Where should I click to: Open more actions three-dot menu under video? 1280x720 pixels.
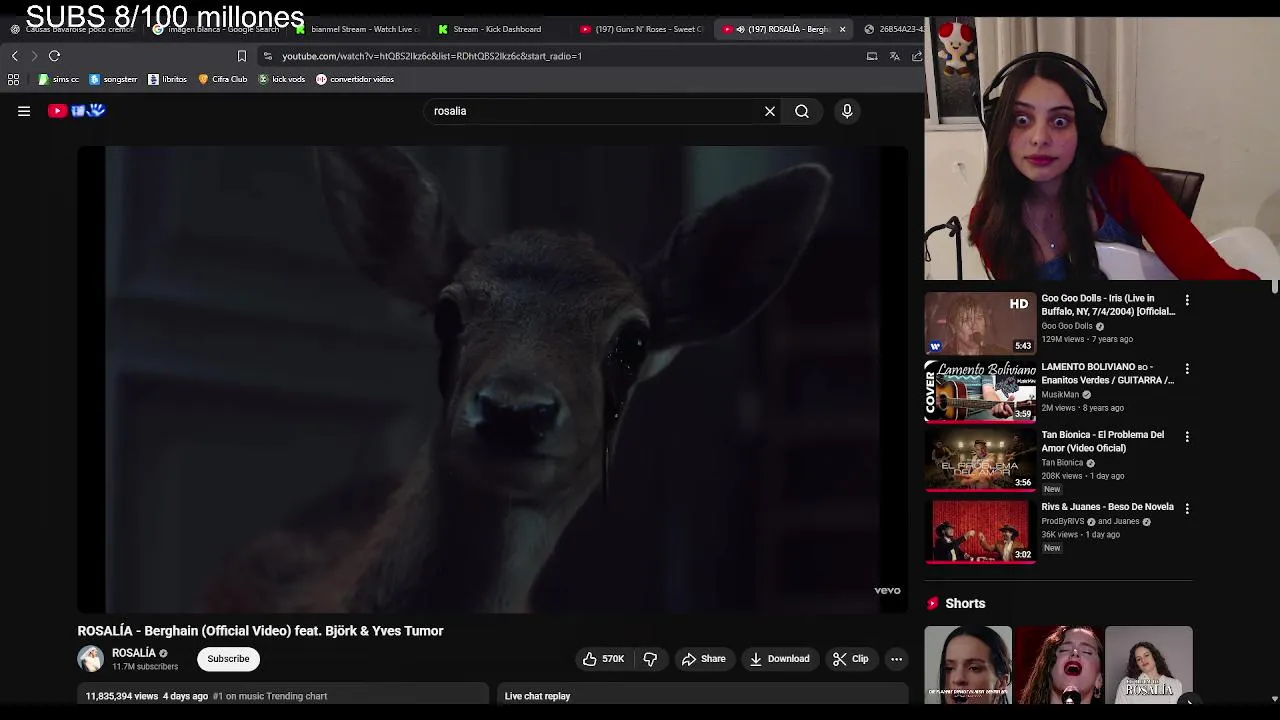tap(897, 659)
